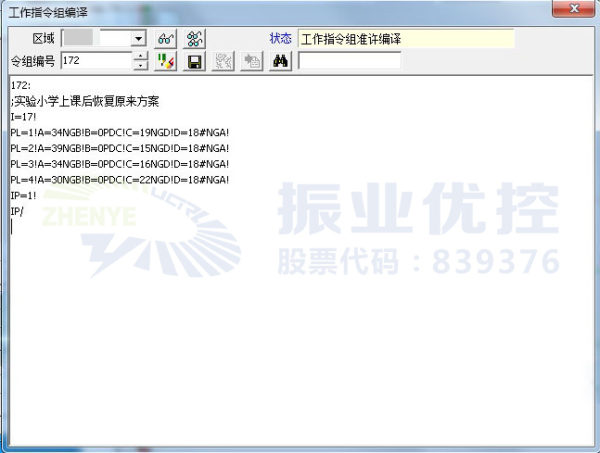Screen dimensions: 600x453
Task: Click the line starting PL=4!A=30NGB
Action: coord(120,179)
